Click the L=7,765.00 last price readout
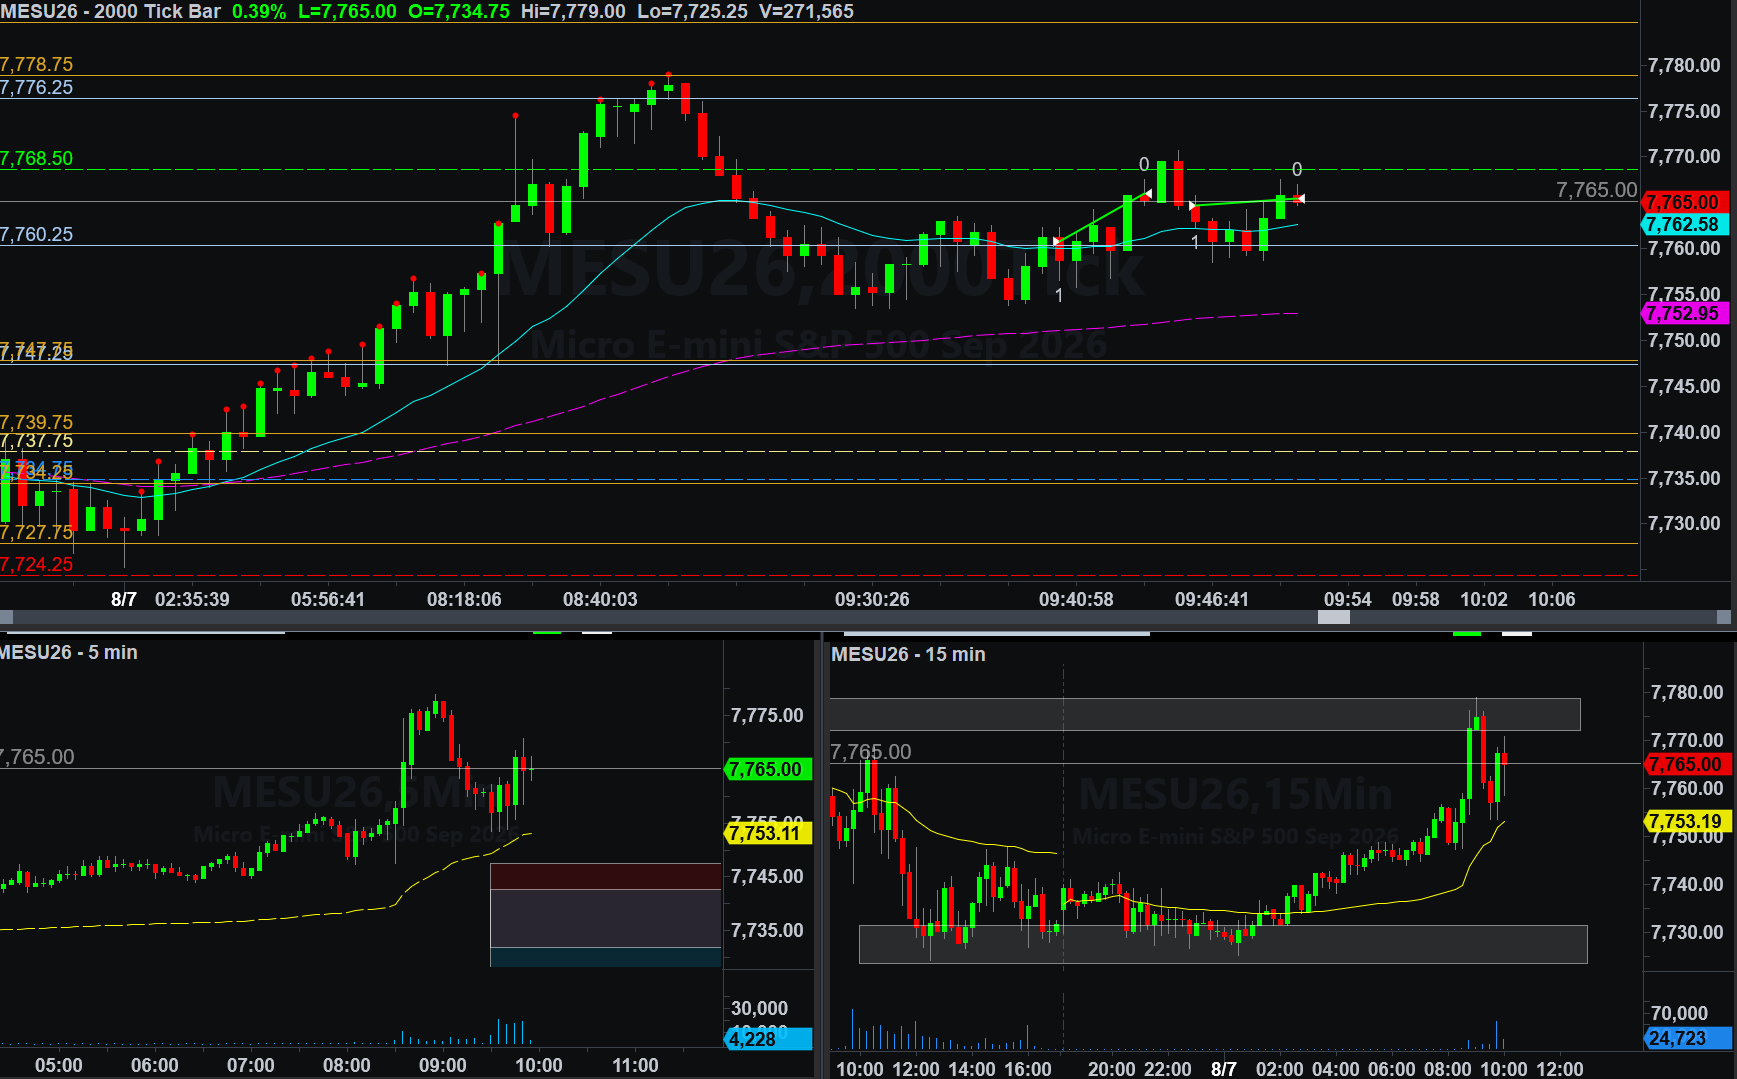Viewport: 1737px width, 1079px height. [x=347, y=11]
